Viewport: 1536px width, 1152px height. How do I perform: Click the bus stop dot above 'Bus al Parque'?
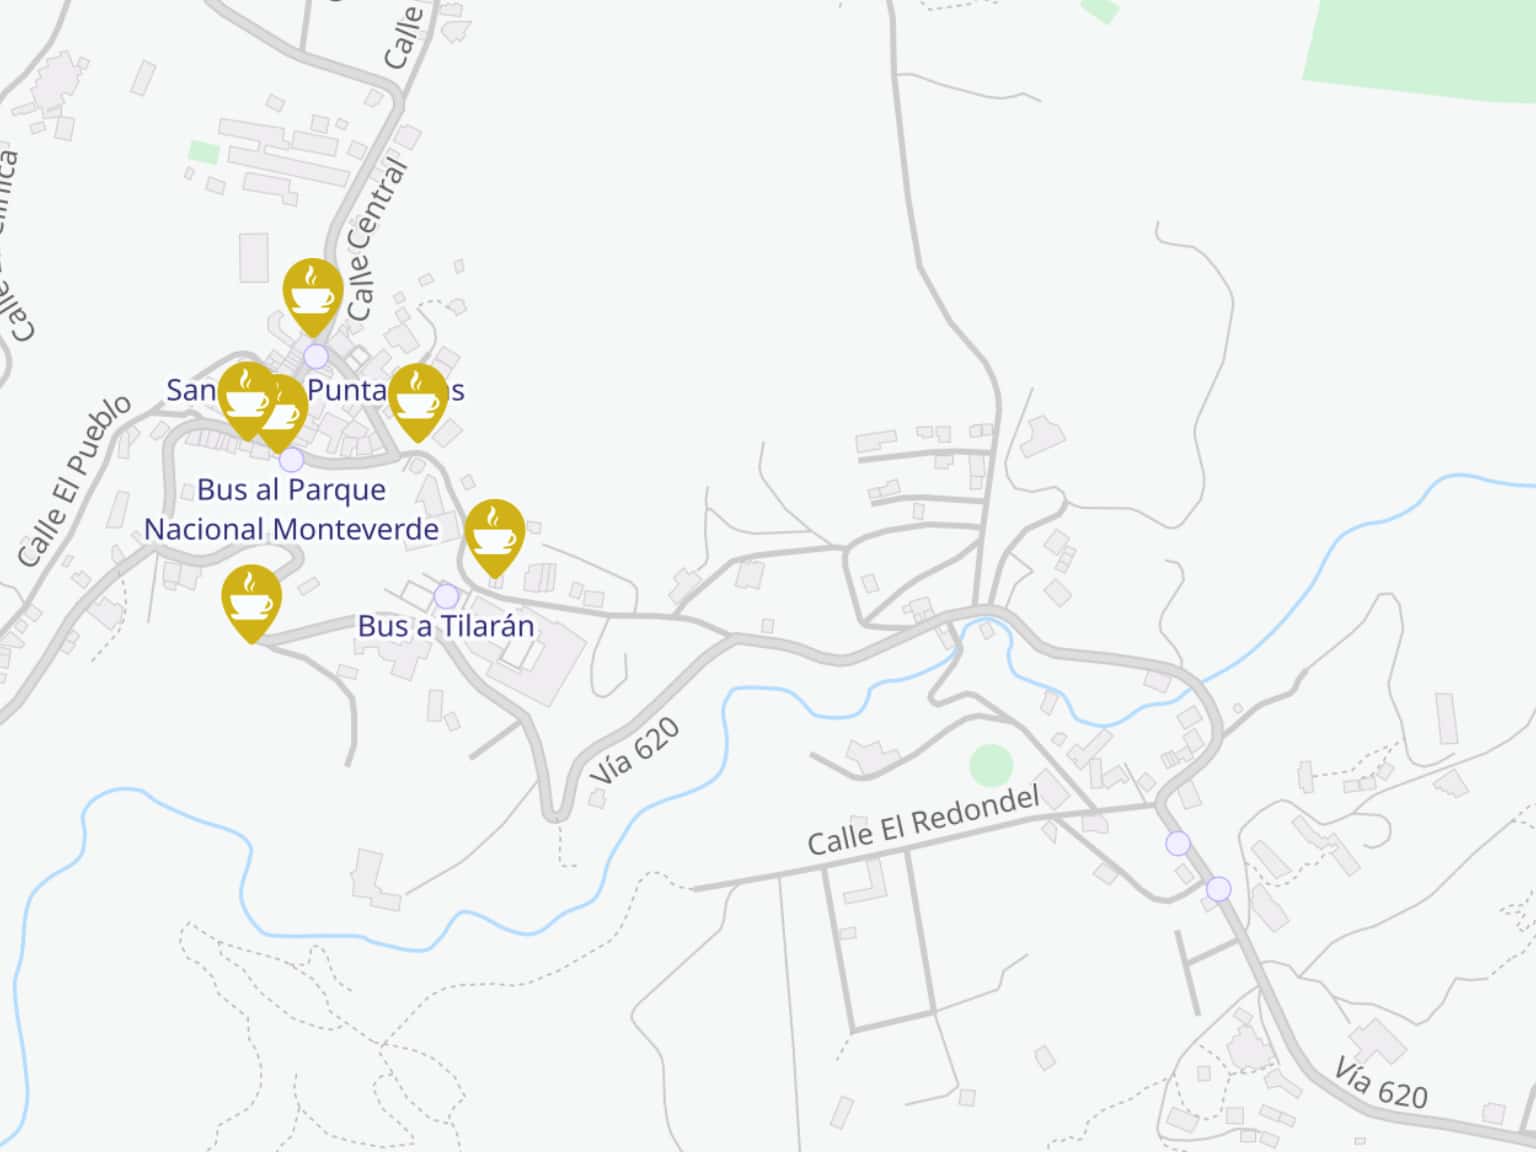tap(291, 460)
